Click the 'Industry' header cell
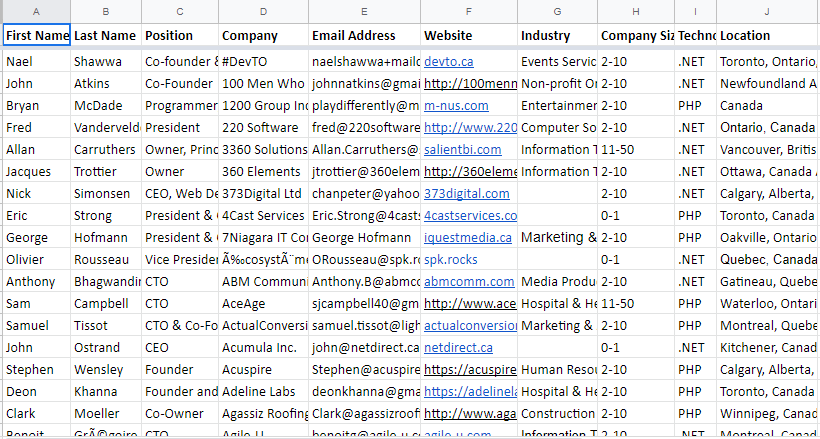The height and width of the screenshot is (439, 820). [557, 35]
